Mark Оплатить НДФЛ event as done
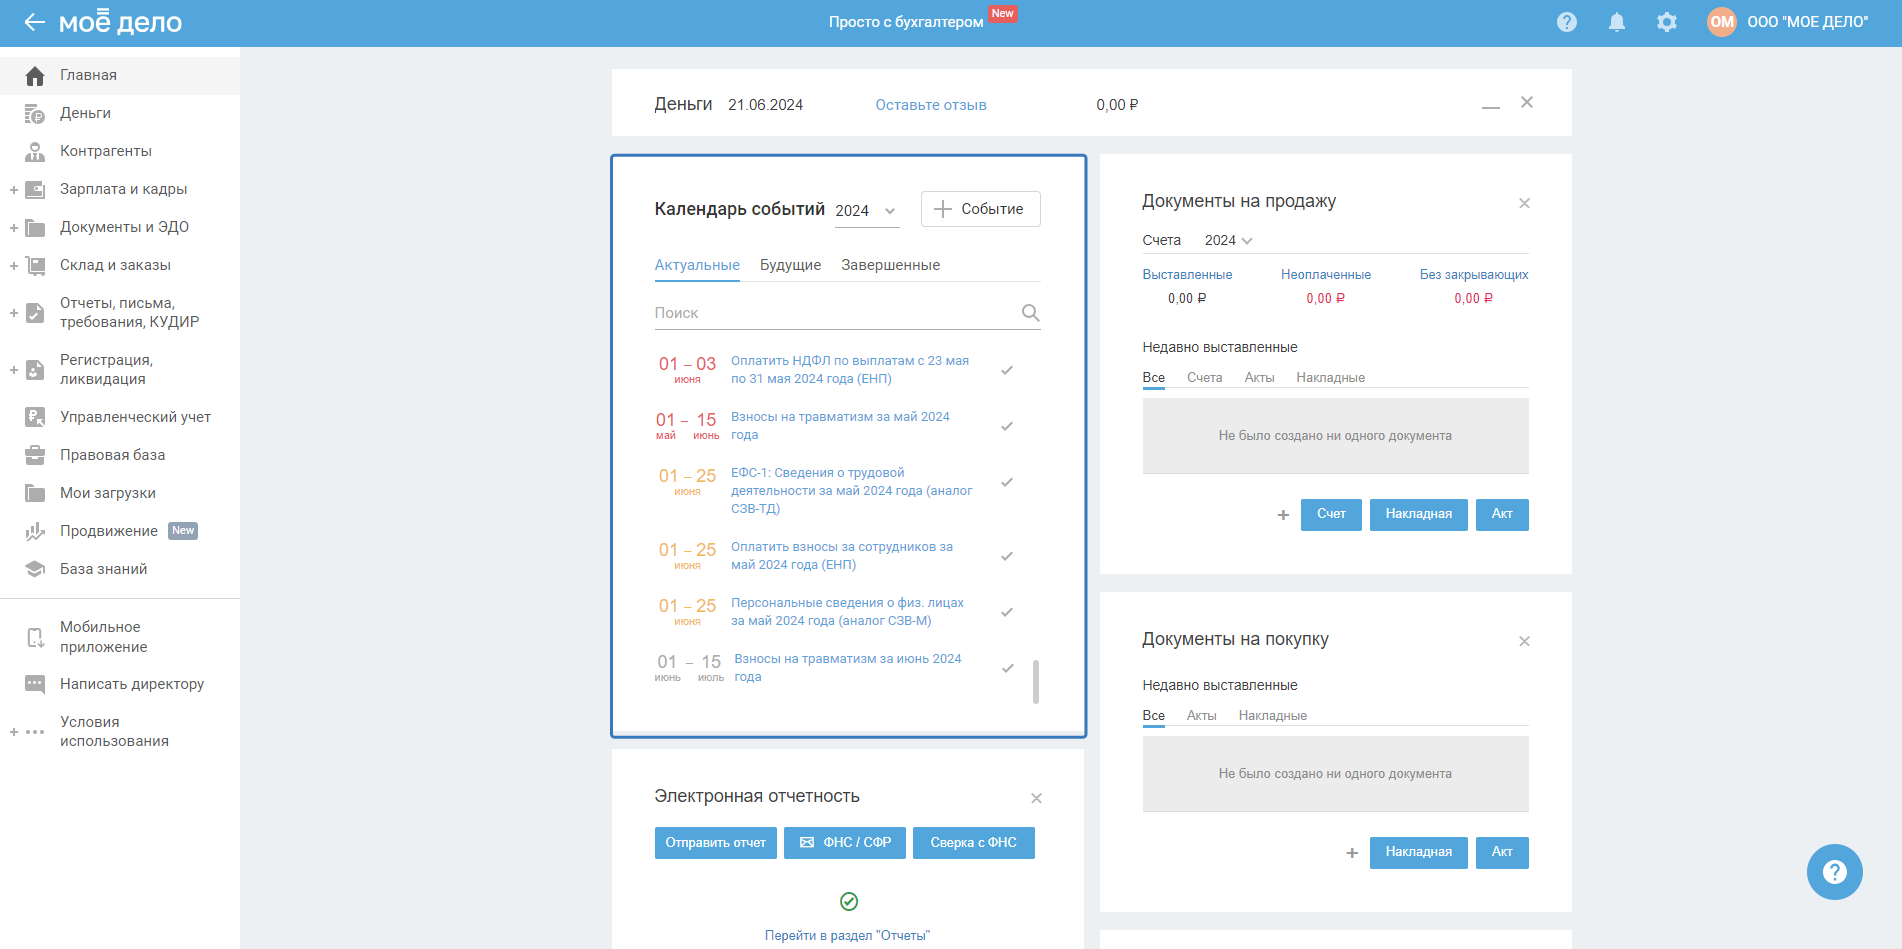This screenshot has width=1902, height=949. click(x=1007, y=370)
